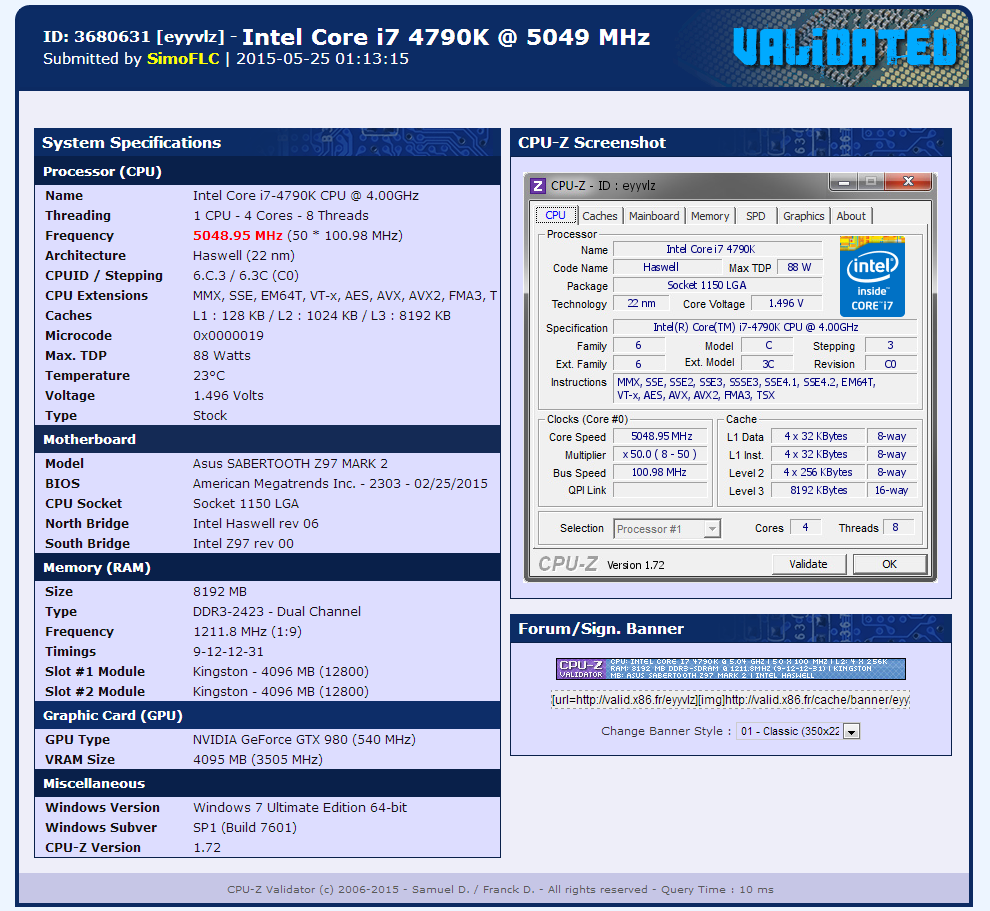The width and height of the screenshot is (990, 911).
Task: Click the L1 Inst. 8-way associativity field
Action: pyautogui.click(x=892, y=455)
